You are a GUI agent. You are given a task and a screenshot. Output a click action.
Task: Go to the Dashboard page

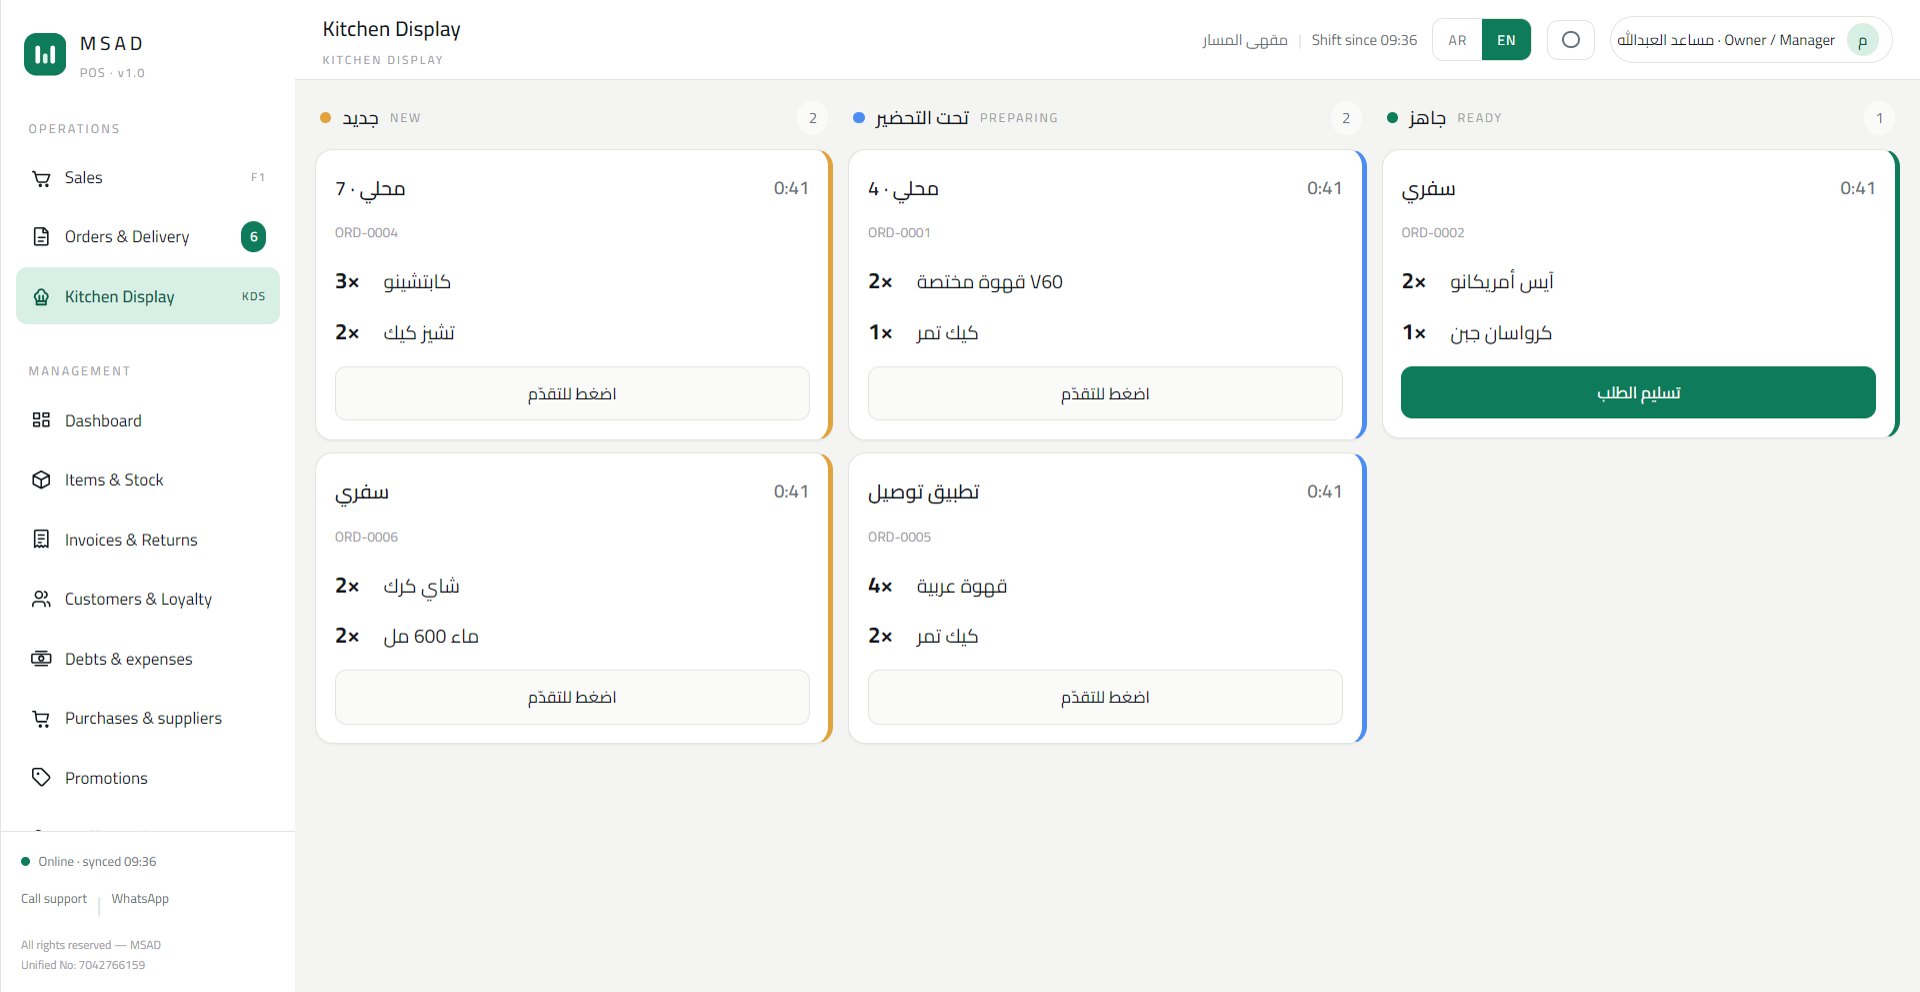[148, 420]
